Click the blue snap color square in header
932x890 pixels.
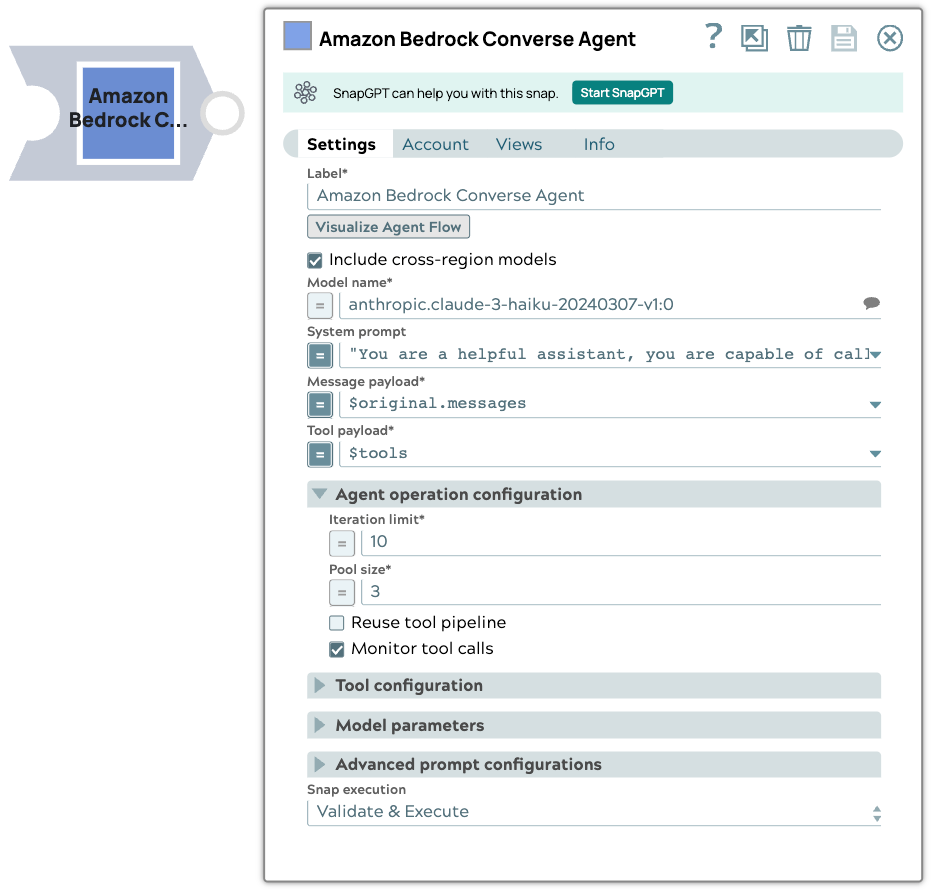(x=298, y=37)
